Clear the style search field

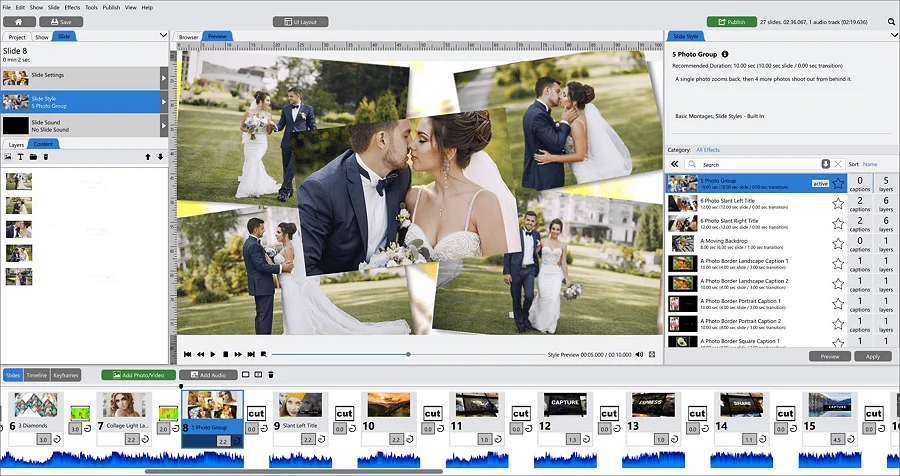pyautogui.click(x=838, y=164)
